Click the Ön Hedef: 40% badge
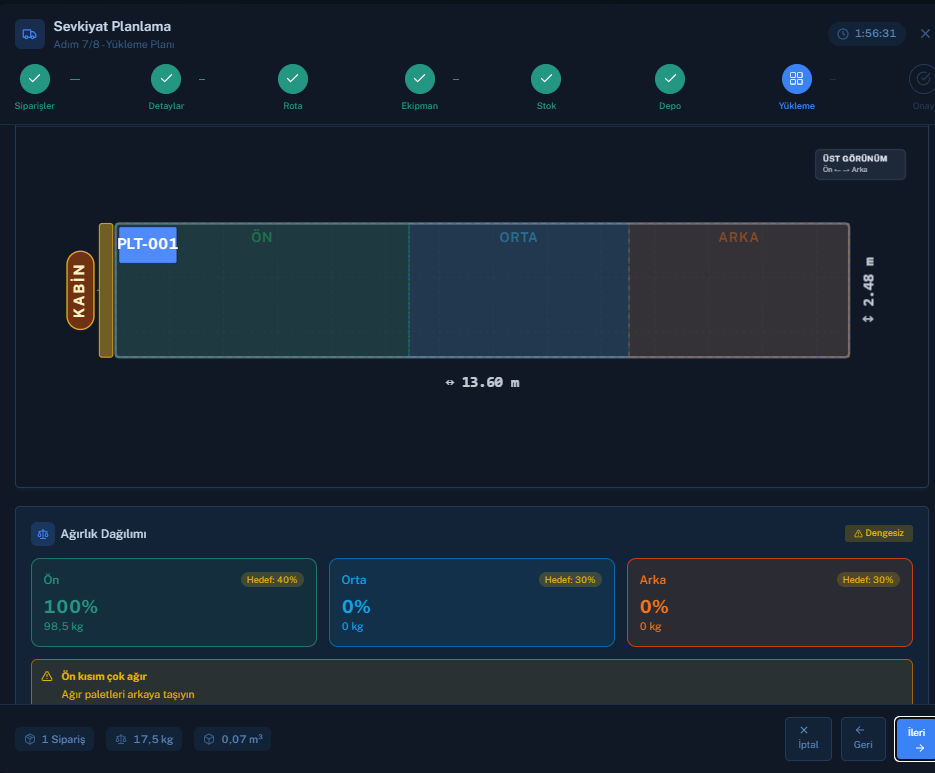935x773 pixels. (x=272, y=580)
